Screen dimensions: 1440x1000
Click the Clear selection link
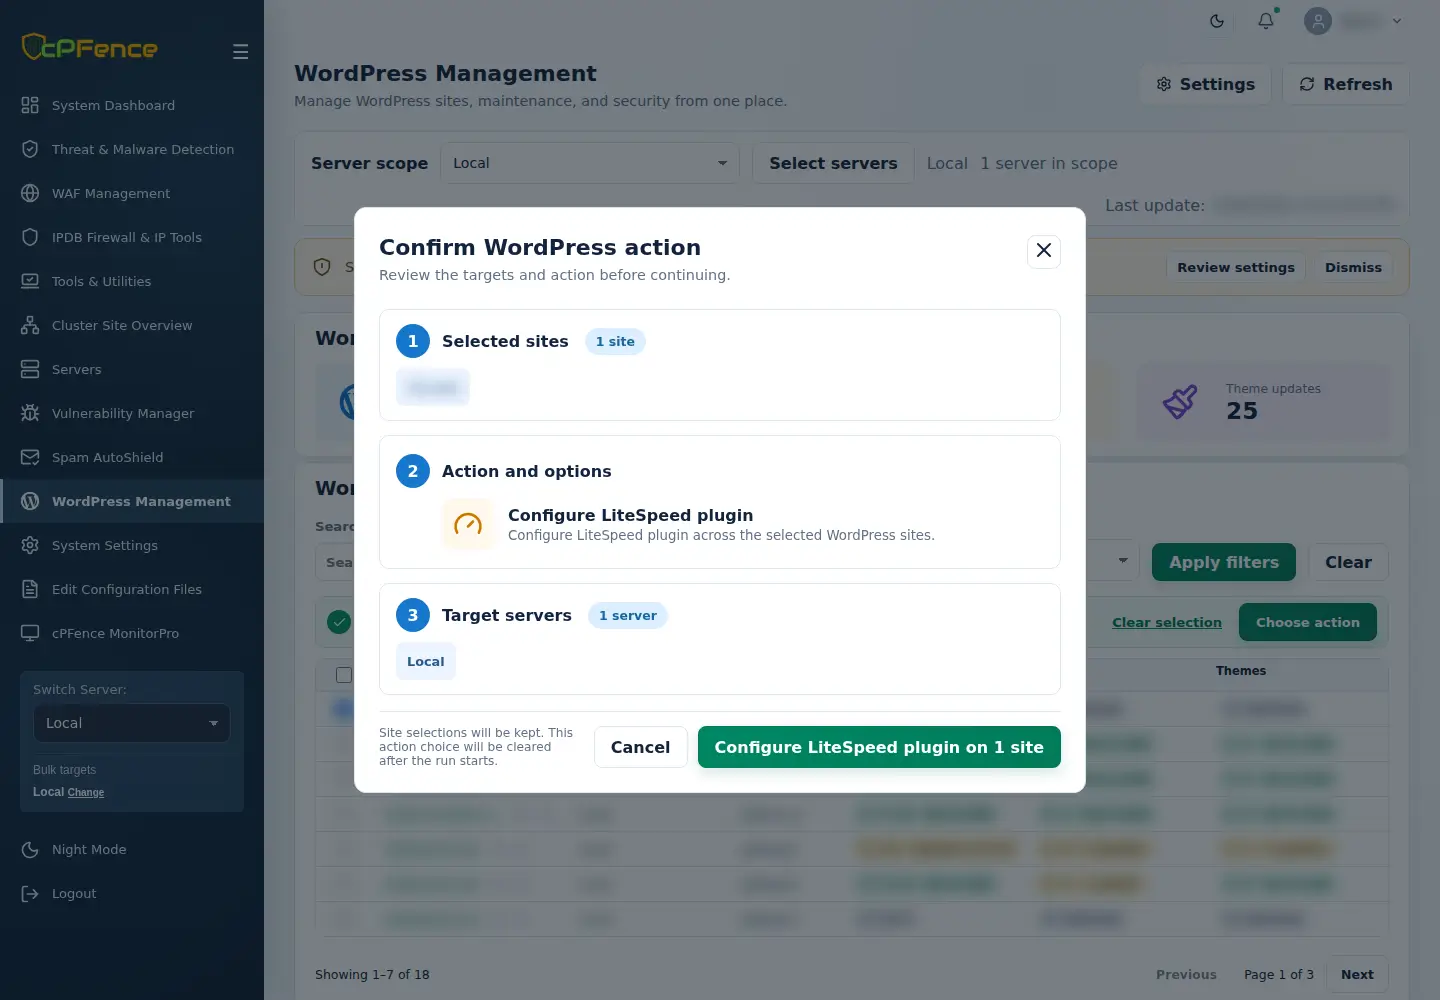point(1167,622)
